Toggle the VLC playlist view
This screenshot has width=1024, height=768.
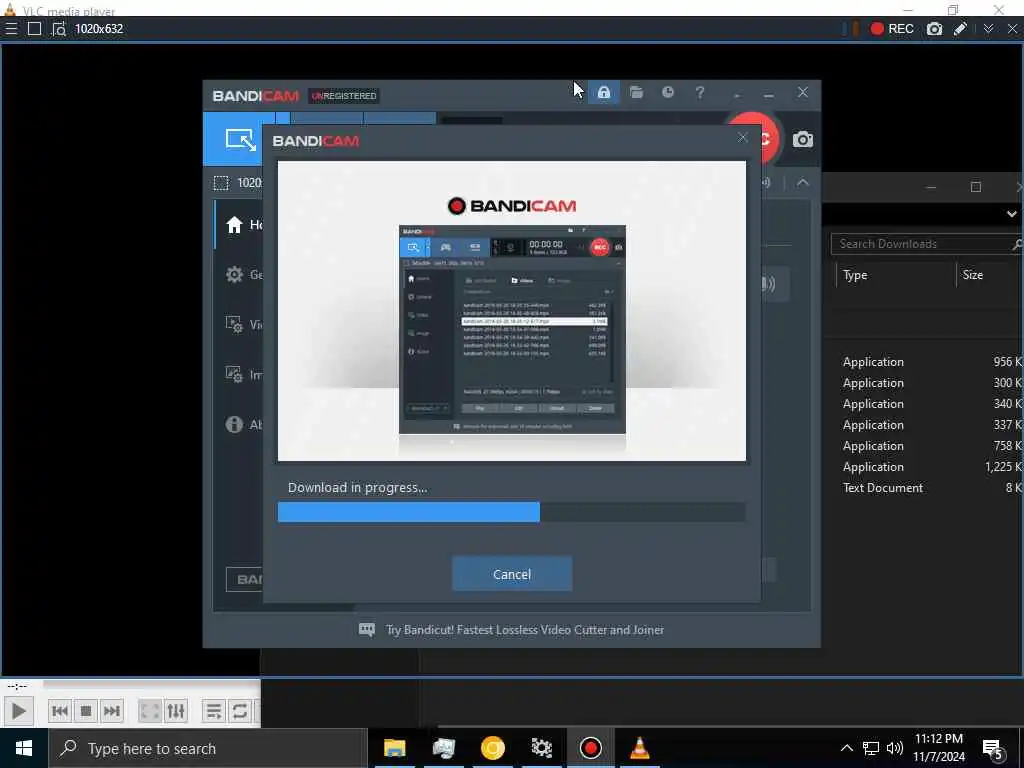214,711
